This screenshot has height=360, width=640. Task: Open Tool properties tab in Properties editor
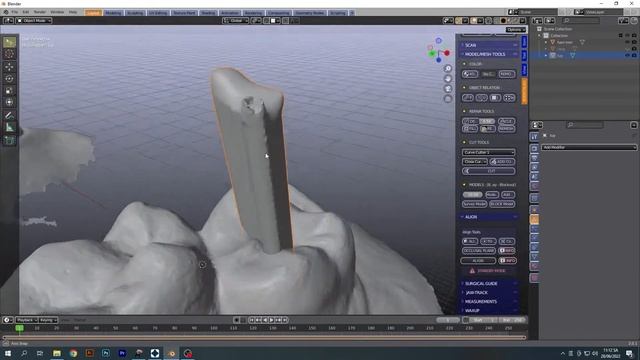534,137
